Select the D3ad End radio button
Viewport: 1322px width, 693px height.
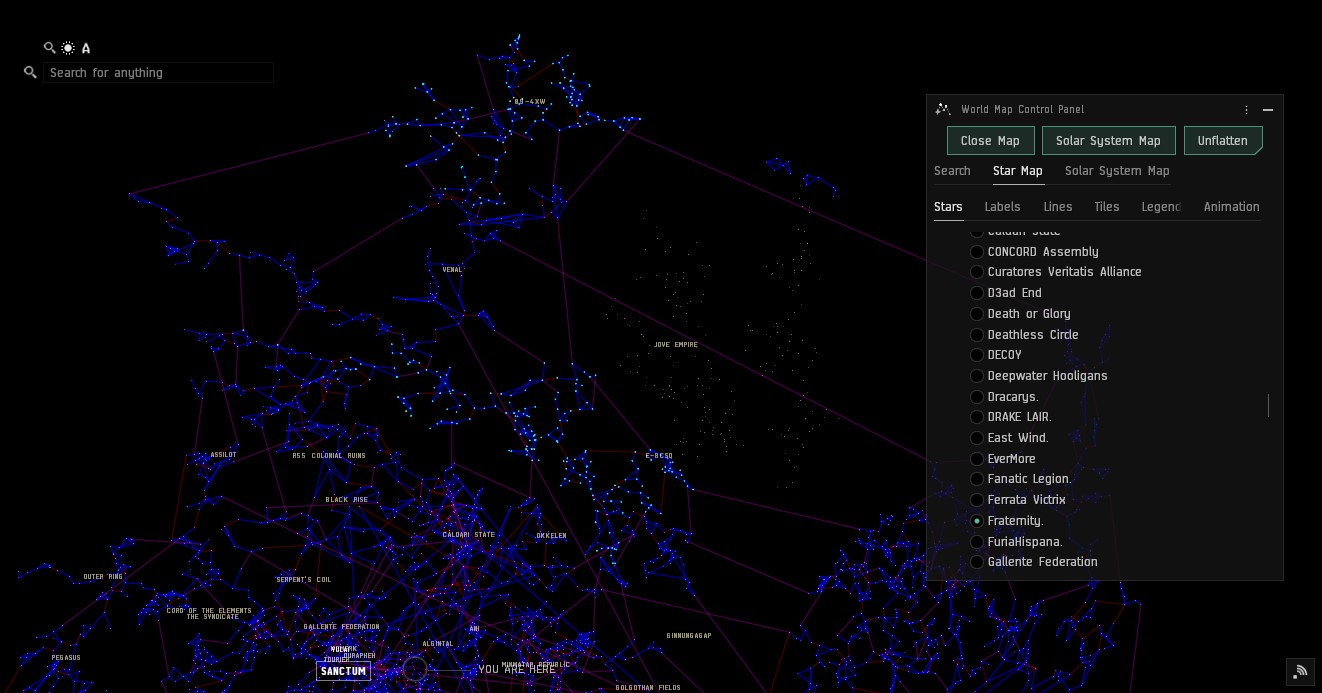977,293
